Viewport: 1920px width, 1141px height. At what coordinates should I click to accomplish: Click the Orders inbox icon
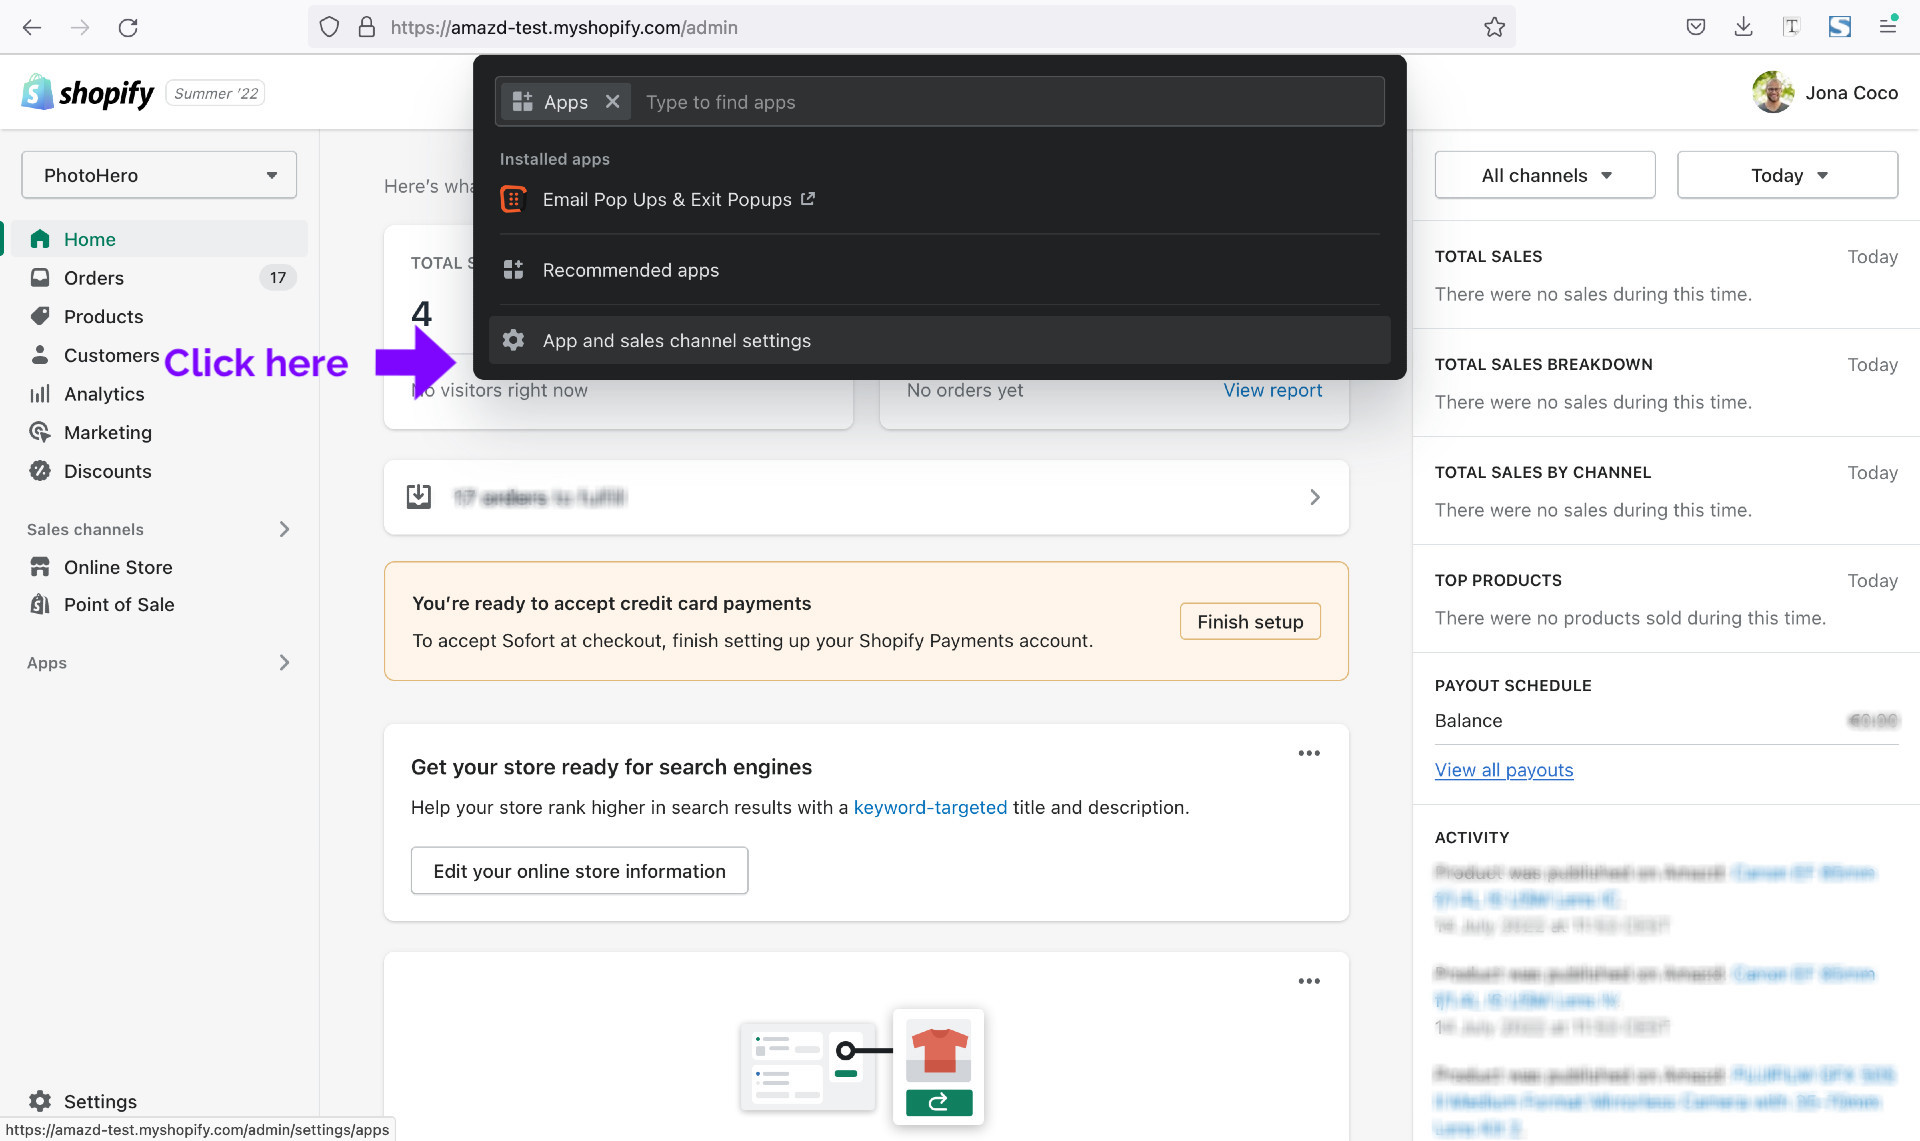(x=40, y=277)
